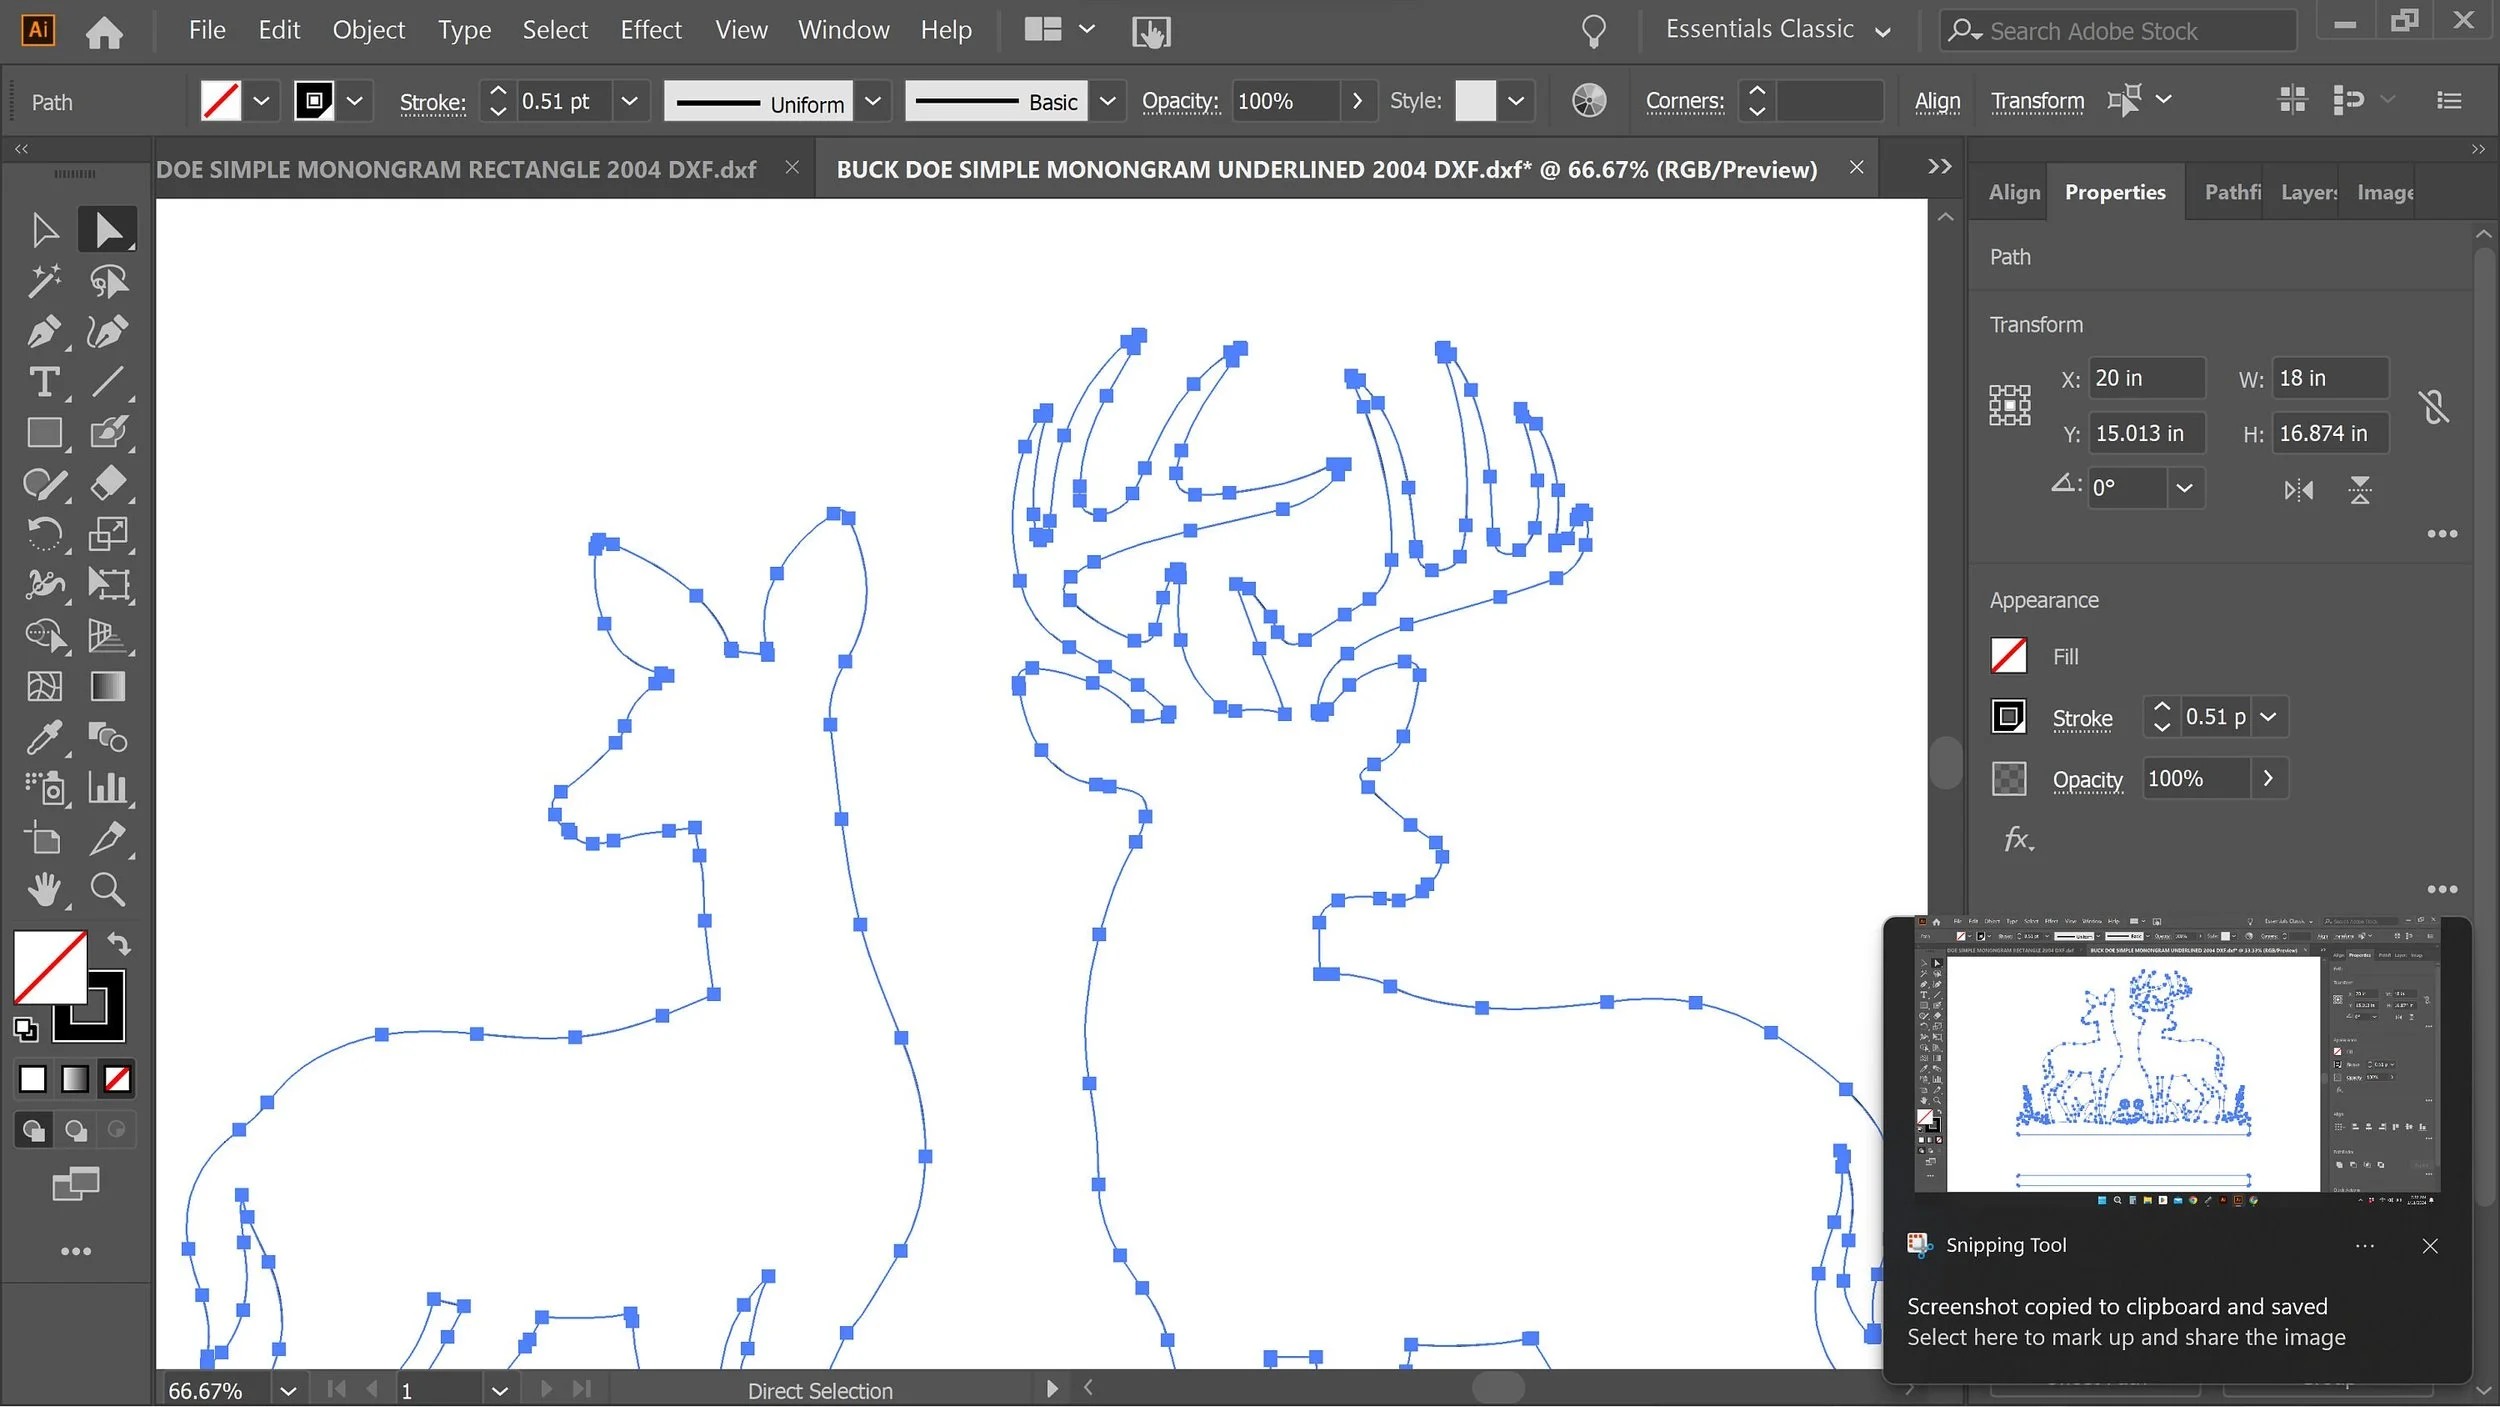Click Flip Horizontal icon in Transform

point(2298,490)
